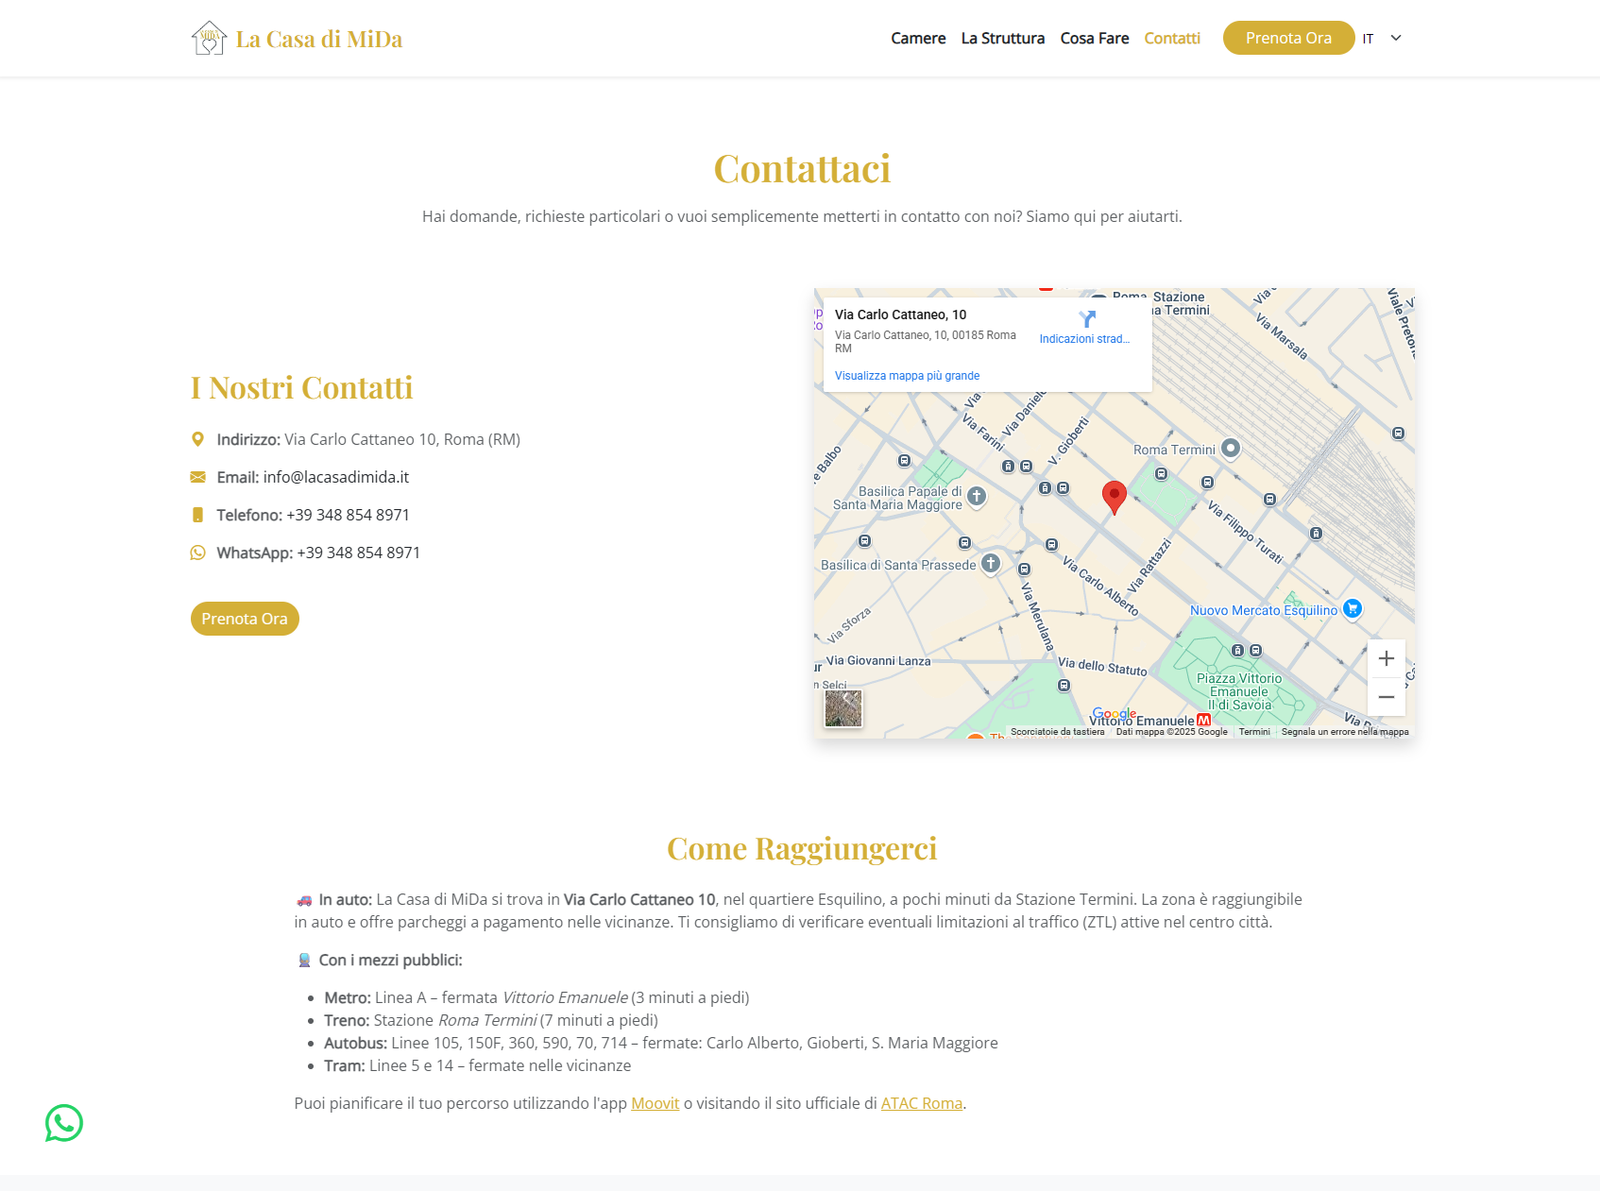The height and width of the screenshot is (1191, 1600).
Task: Open the IT language dropdown
Action: click(x=1368, y=38)
